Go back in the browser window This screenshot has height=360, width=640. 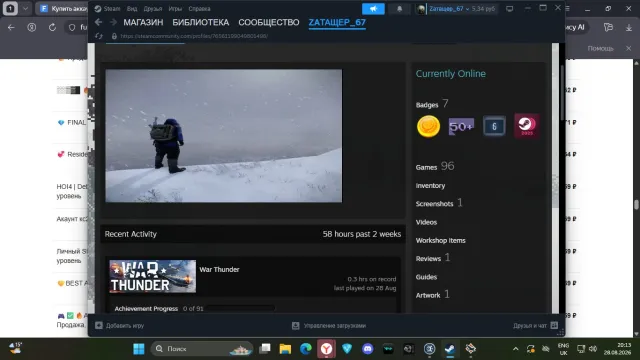coord(11,27)
